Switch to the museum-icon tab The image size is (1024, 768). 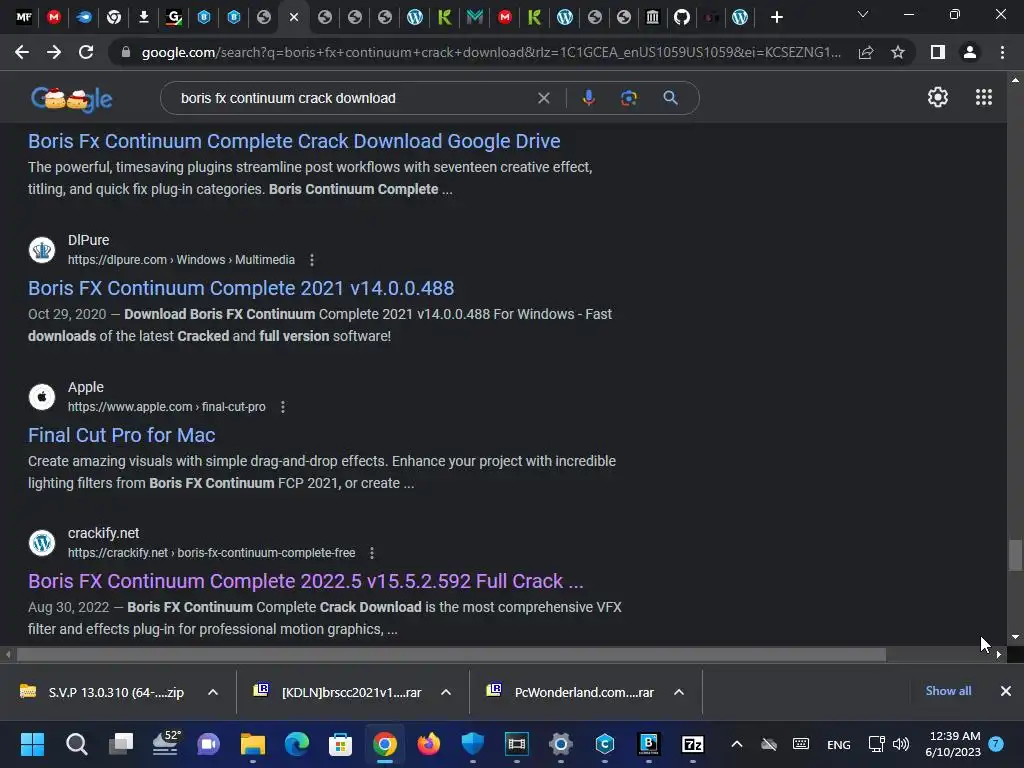pos(652,17)
